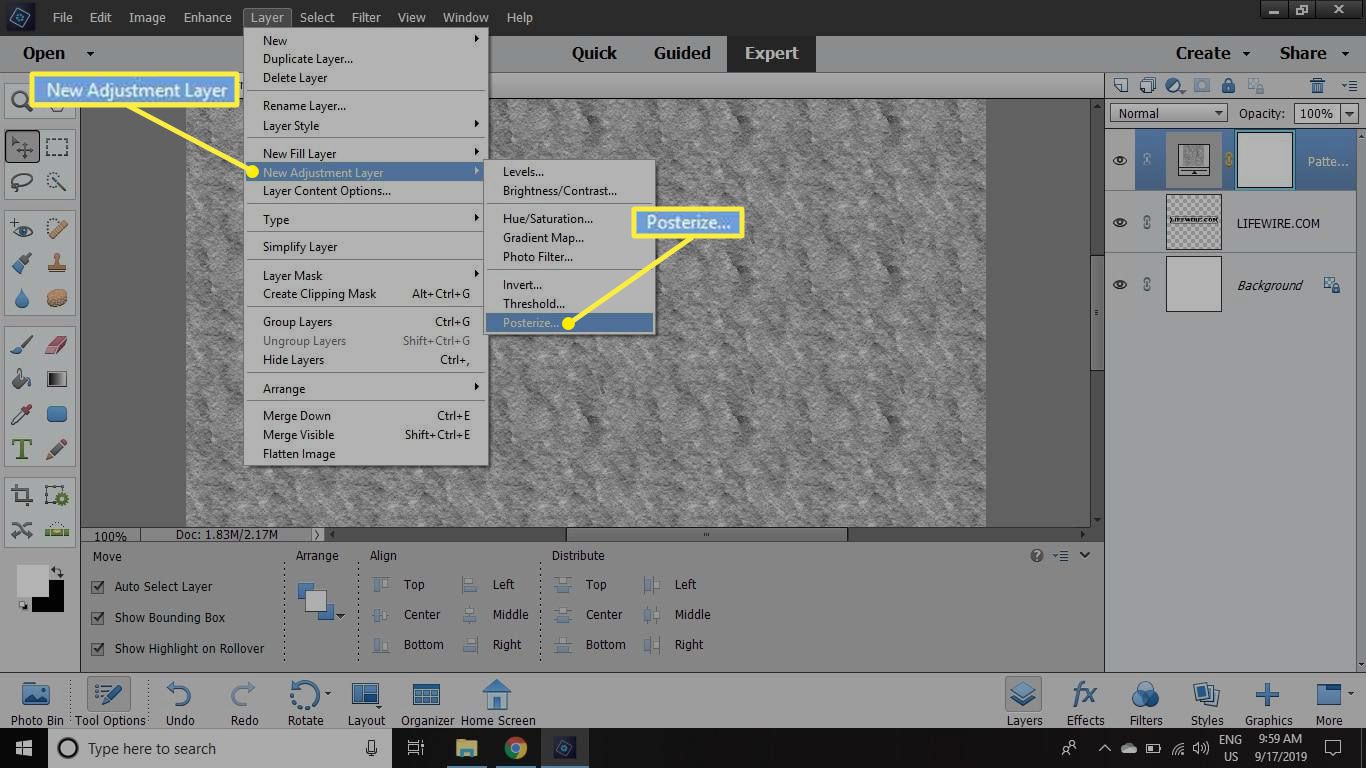Select the Rectangular Marquee tool
This screenshot has height=768, width=1366.
(57, 147)
